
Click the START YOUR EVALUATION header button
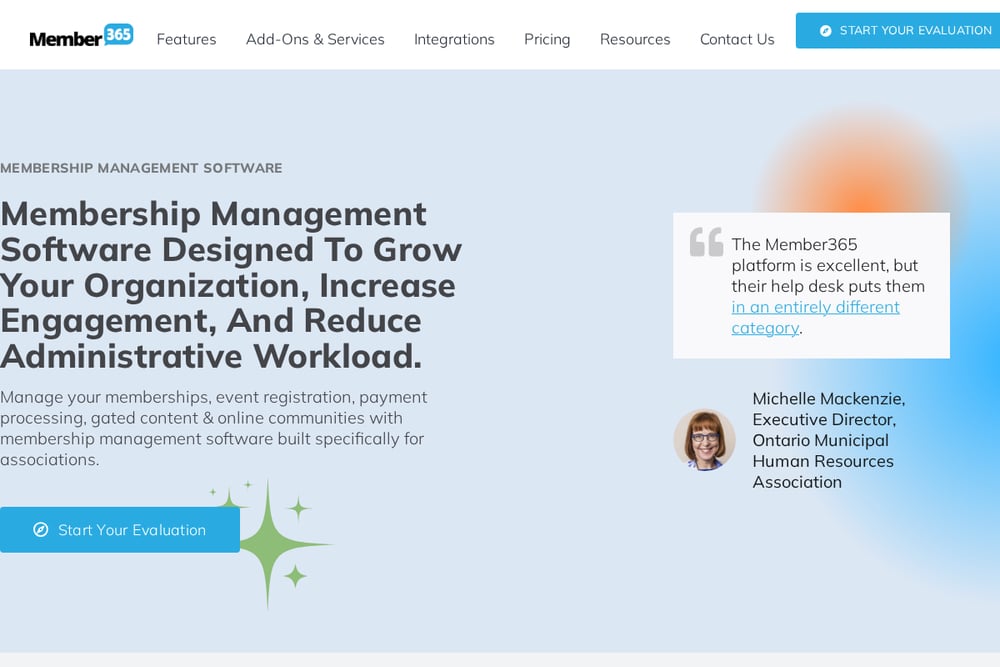tap(898, 31)
